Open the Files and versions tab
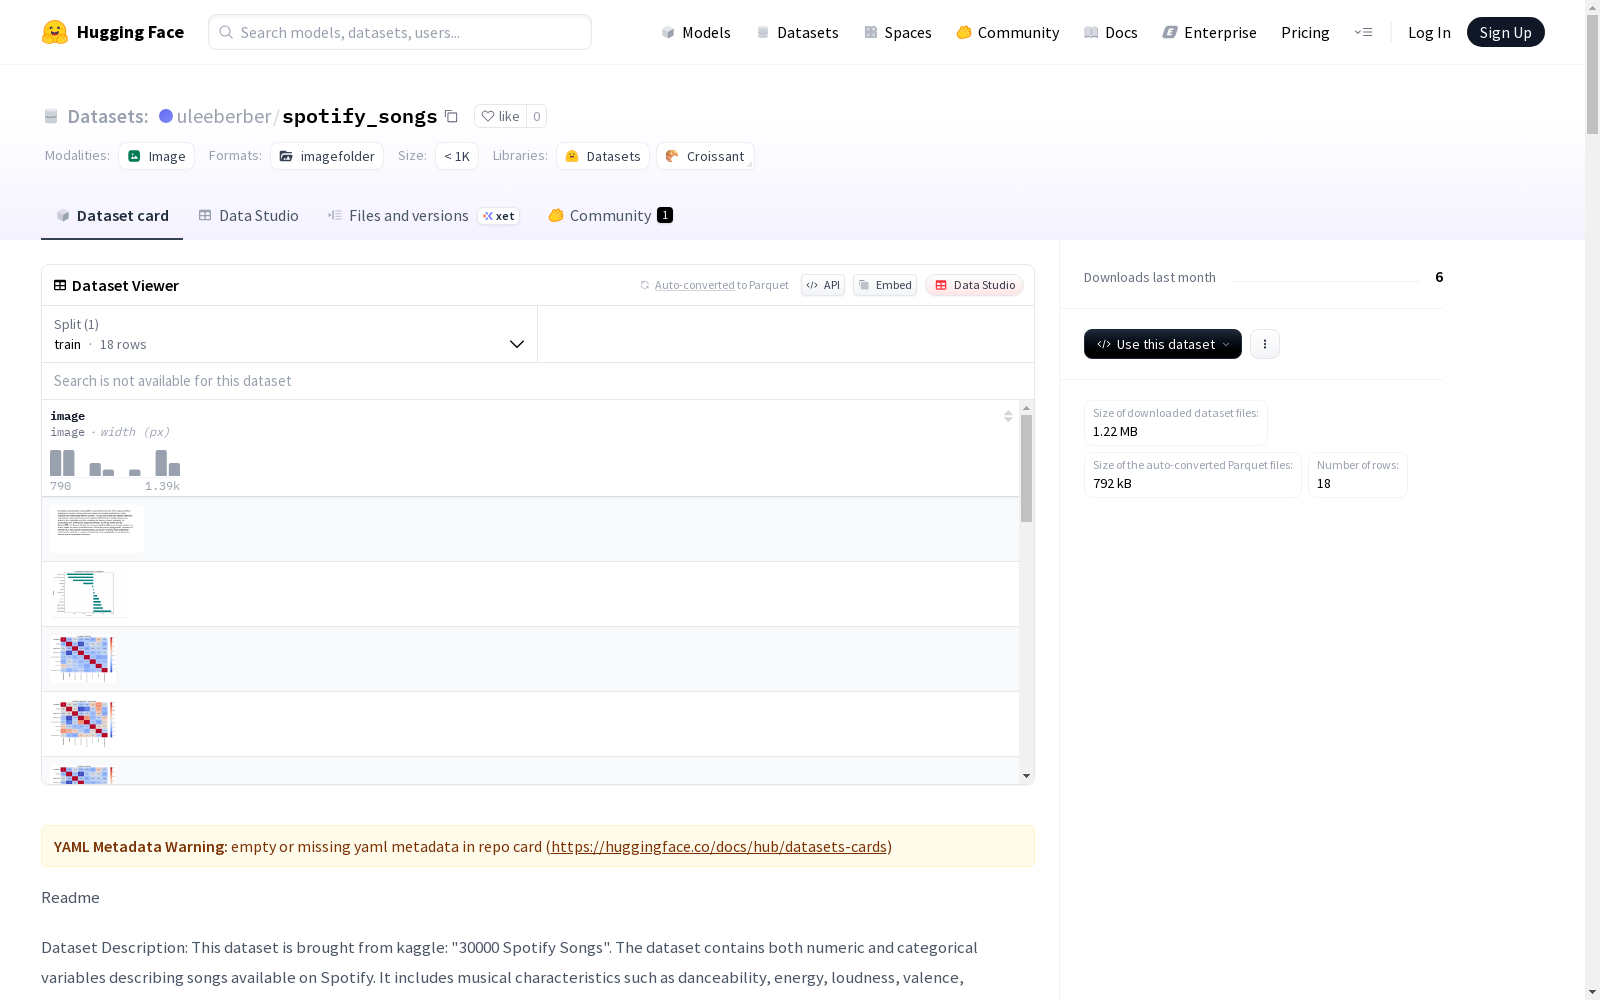 coord(423,216)
